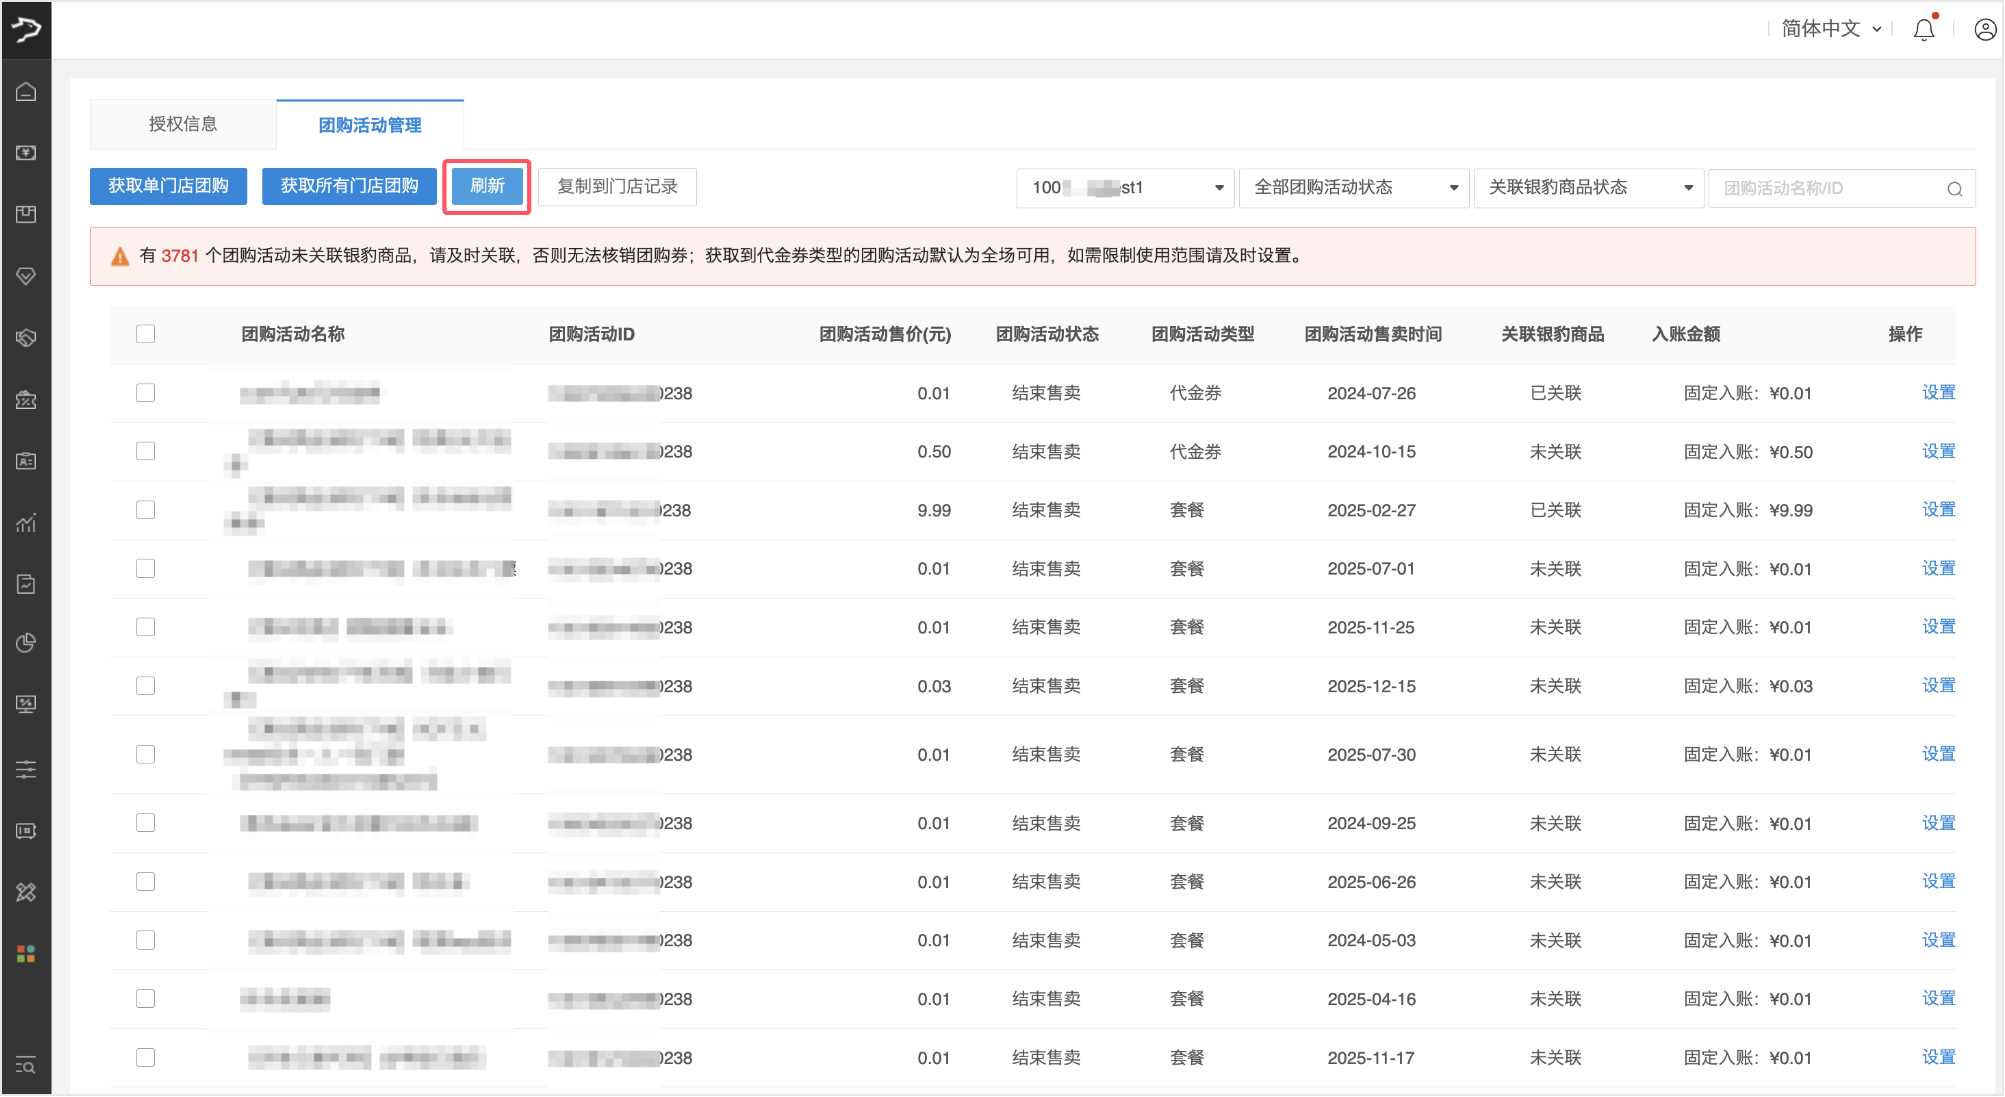The height and width of the screenshot is (1097, 2005).
Task: Check the row dated 2025-02-27
Action: 146,510
